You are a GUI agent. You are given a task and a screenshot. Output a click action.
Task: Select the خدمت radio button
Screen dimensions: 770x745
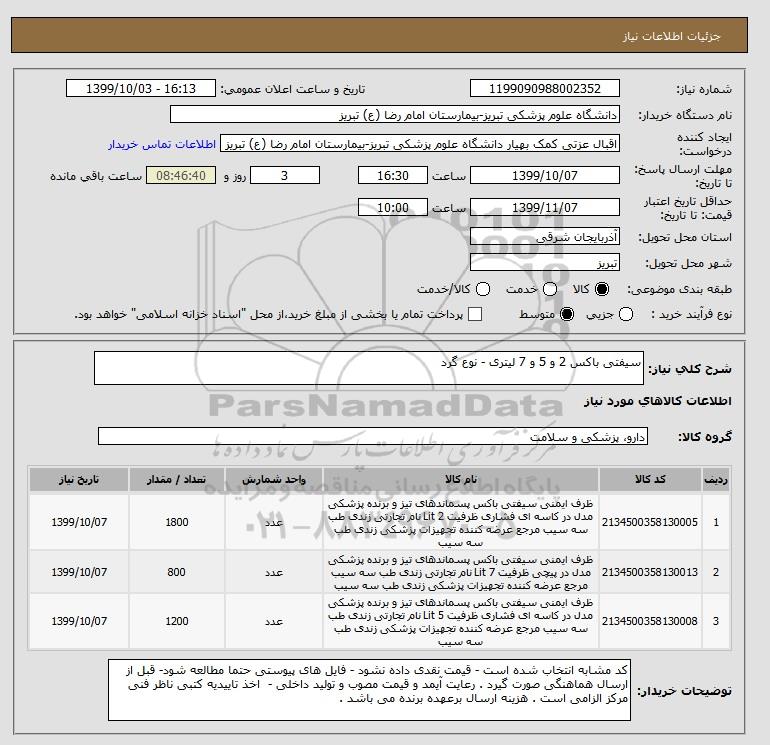550,289
